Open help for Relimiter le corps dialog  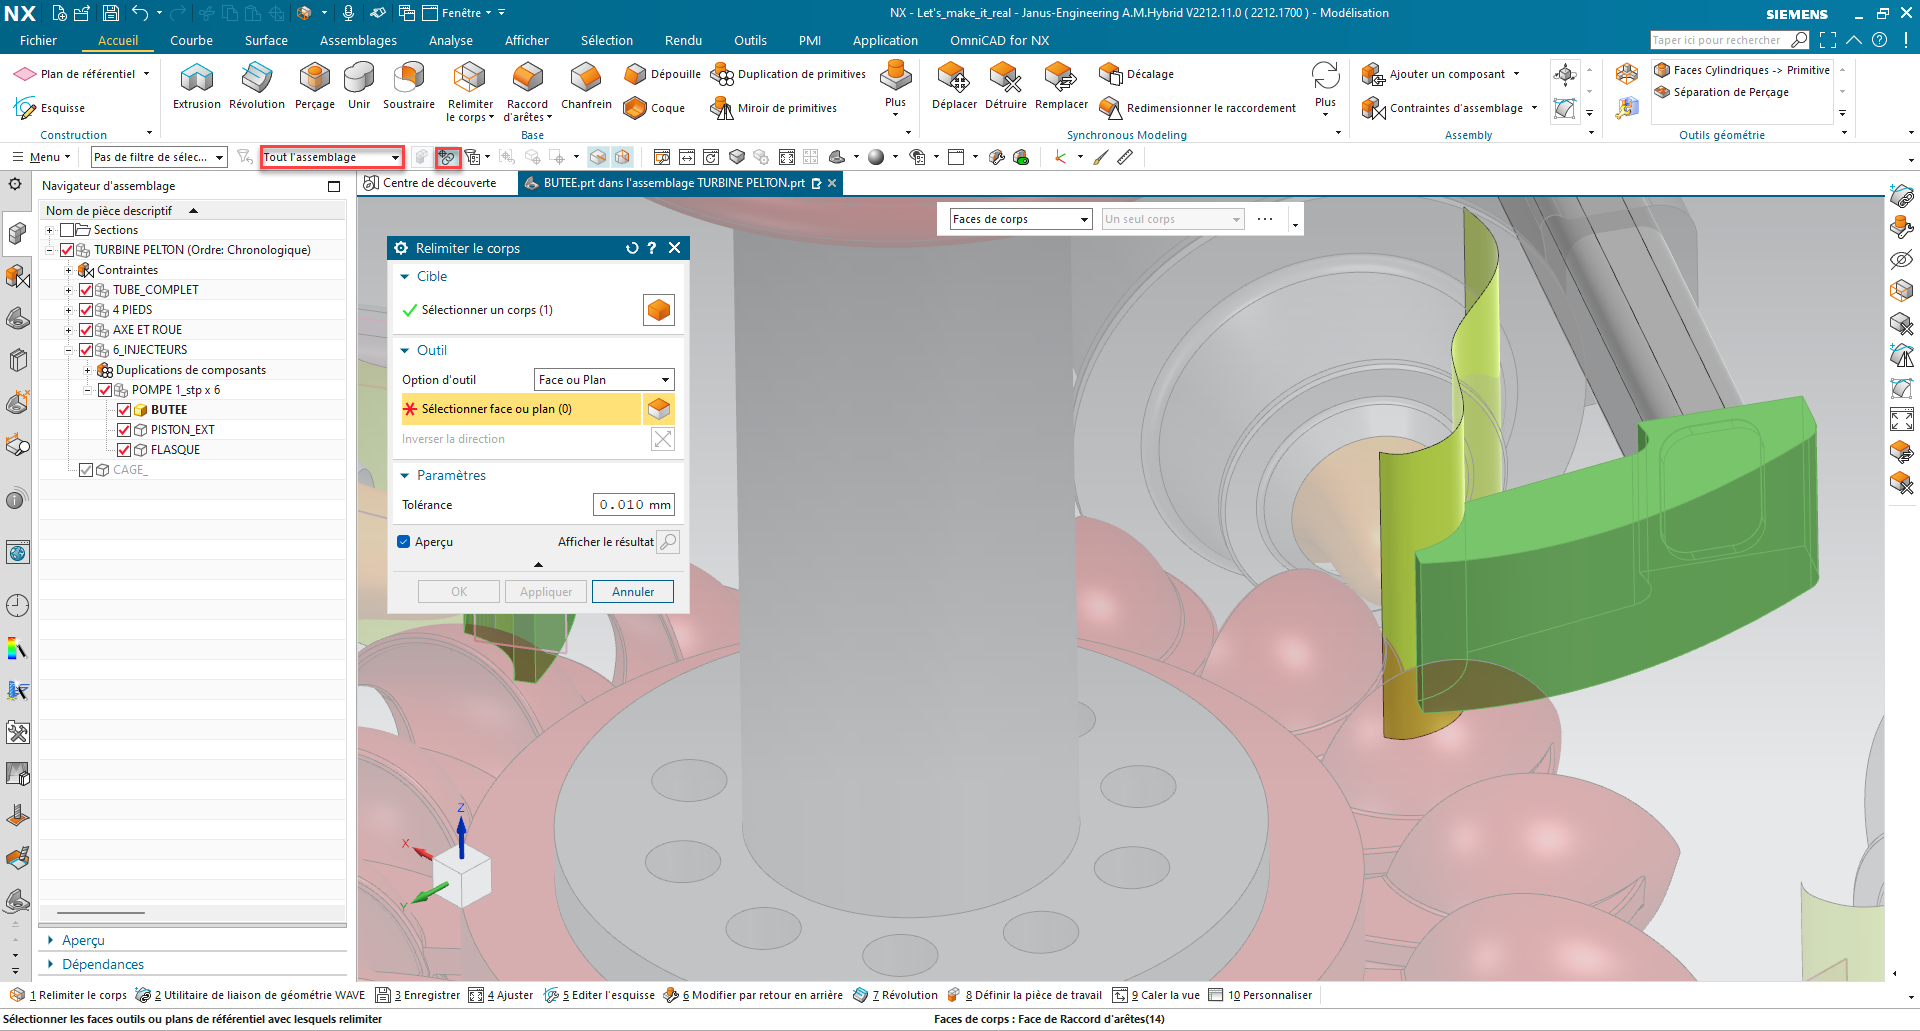(x=652, y=248)
